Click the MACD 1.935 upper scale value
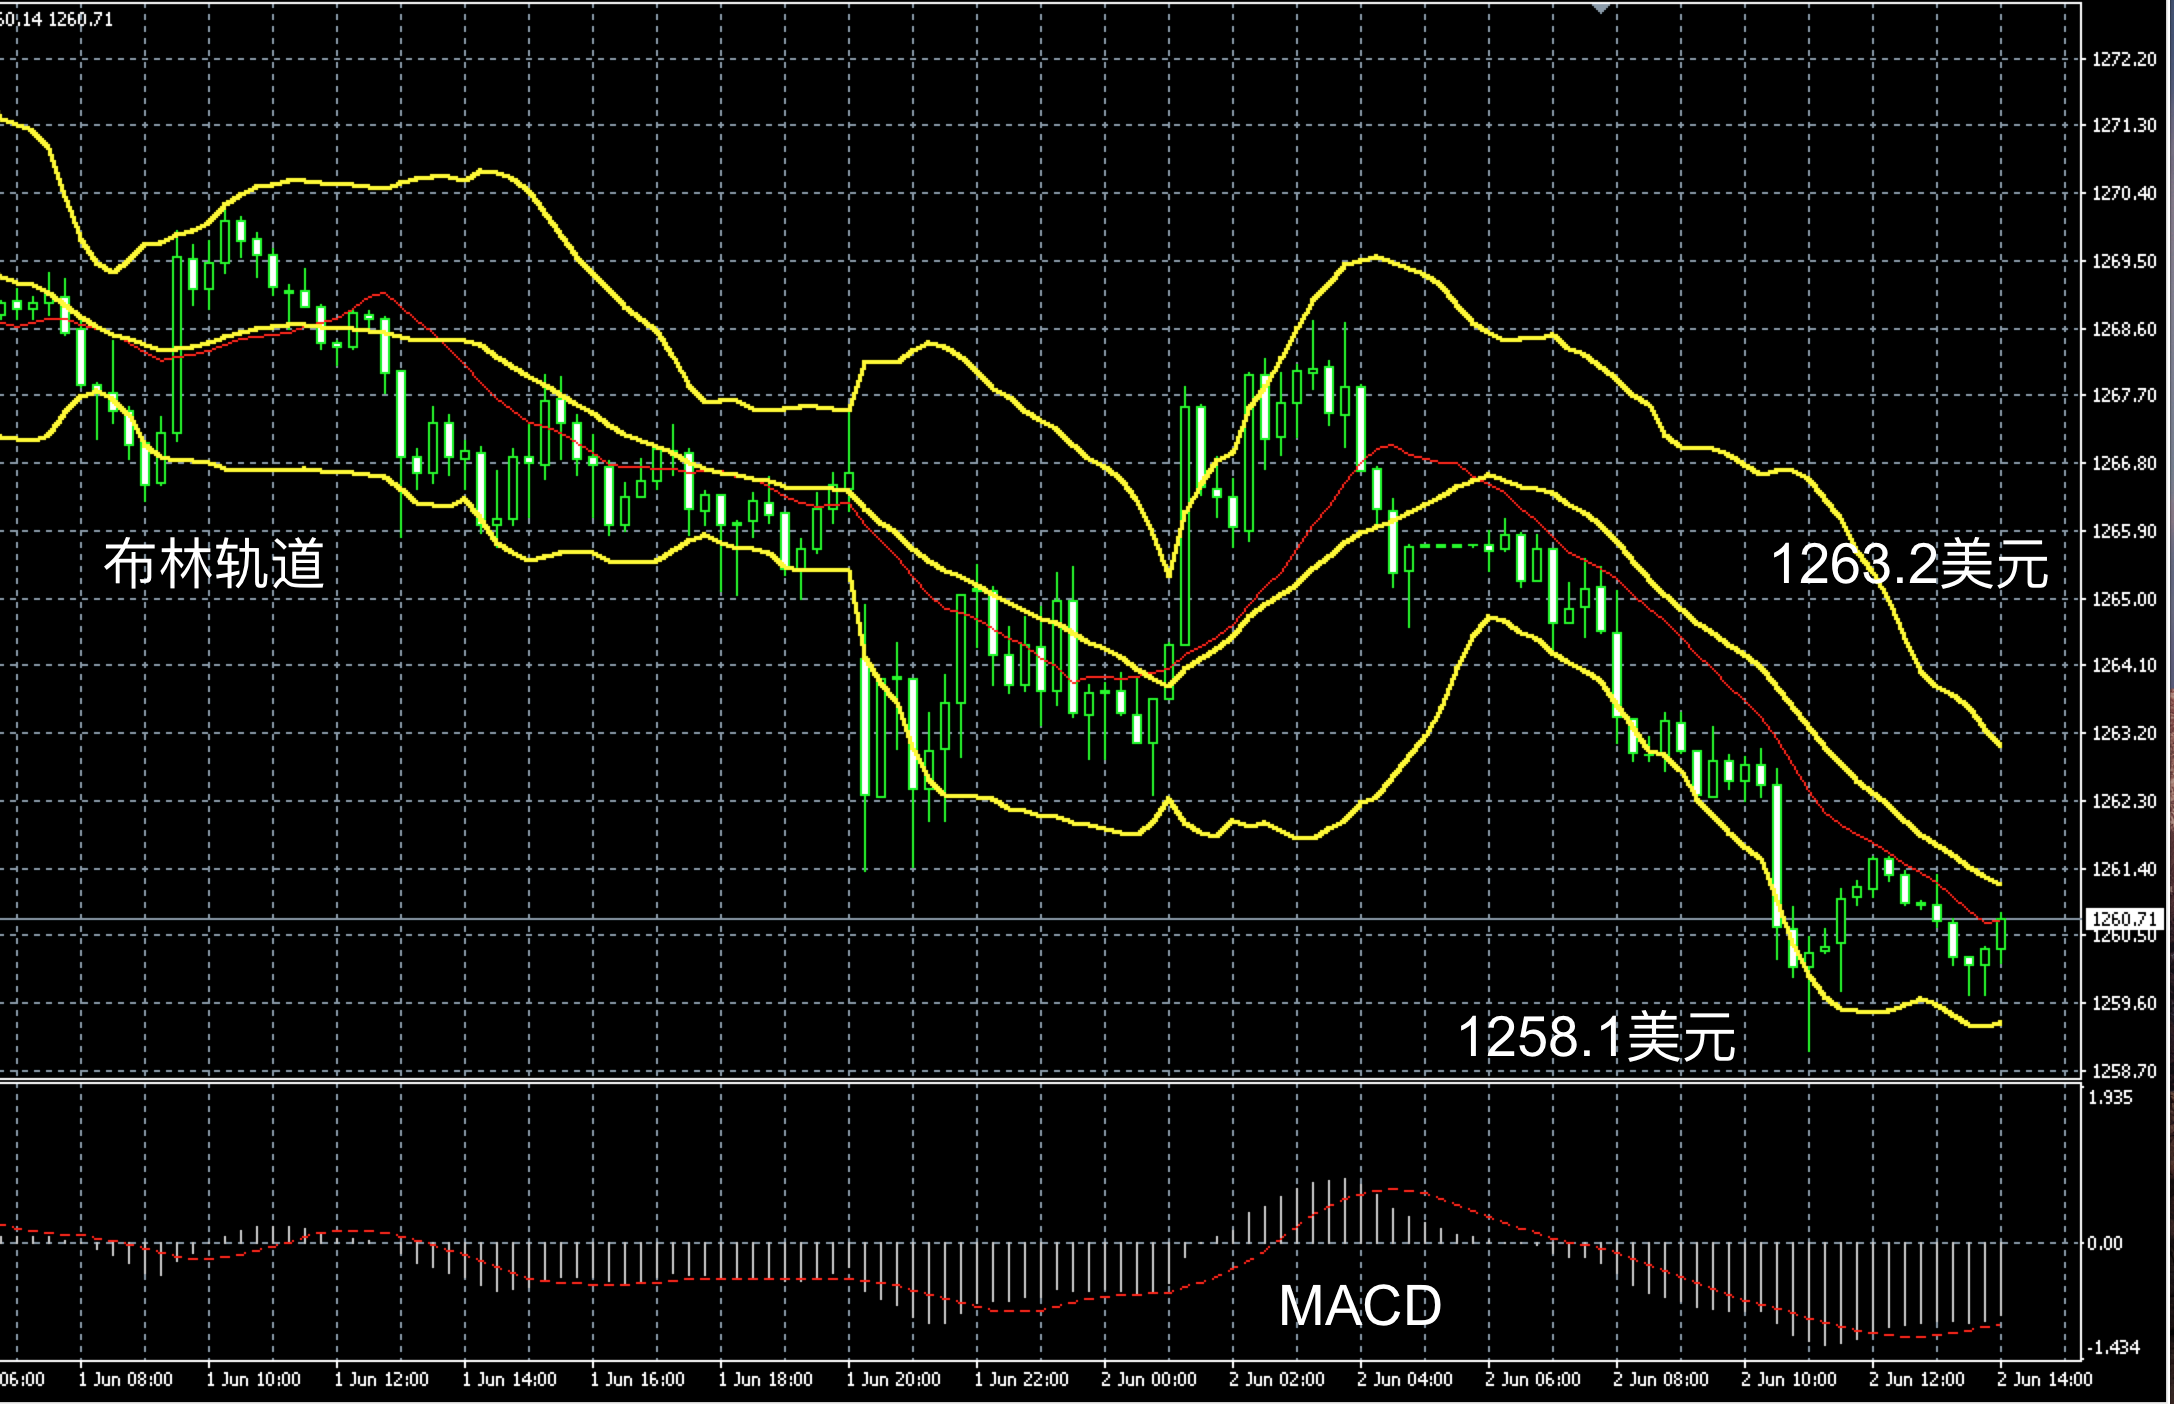2174x1404 pixels. coord(2111,1097)
